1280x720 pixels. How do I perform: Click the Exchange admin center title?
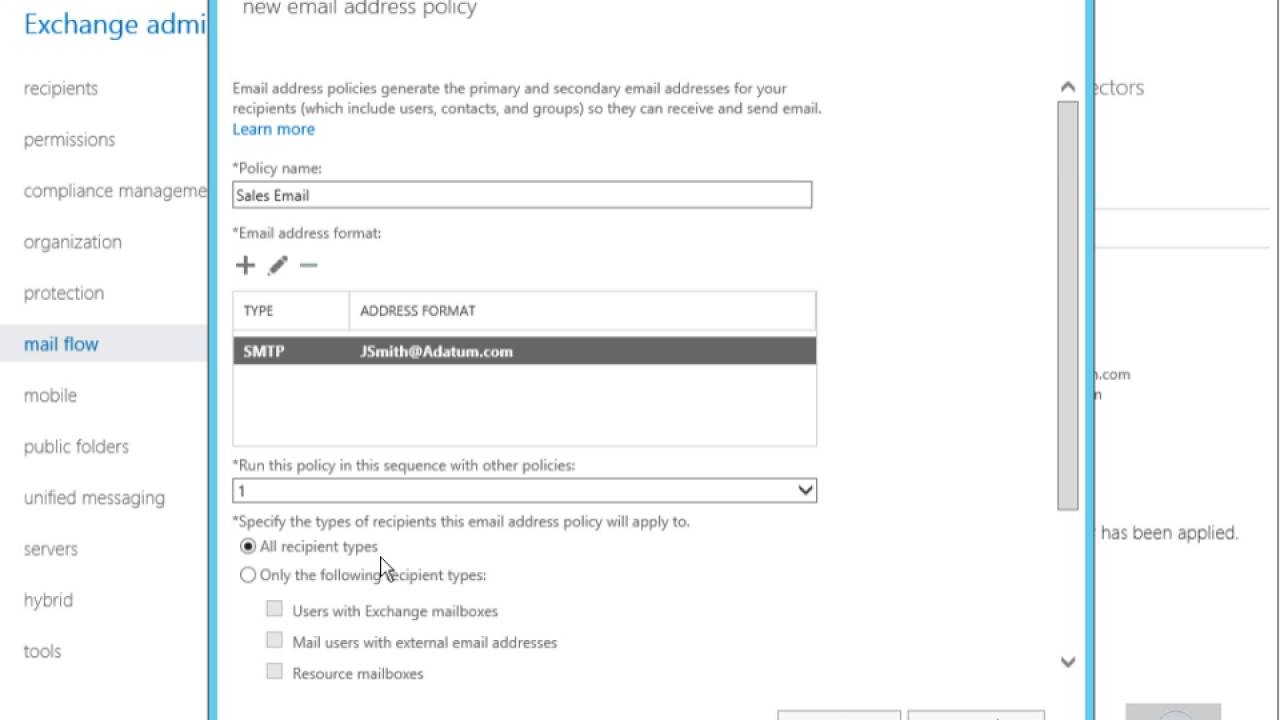(115, 24)
